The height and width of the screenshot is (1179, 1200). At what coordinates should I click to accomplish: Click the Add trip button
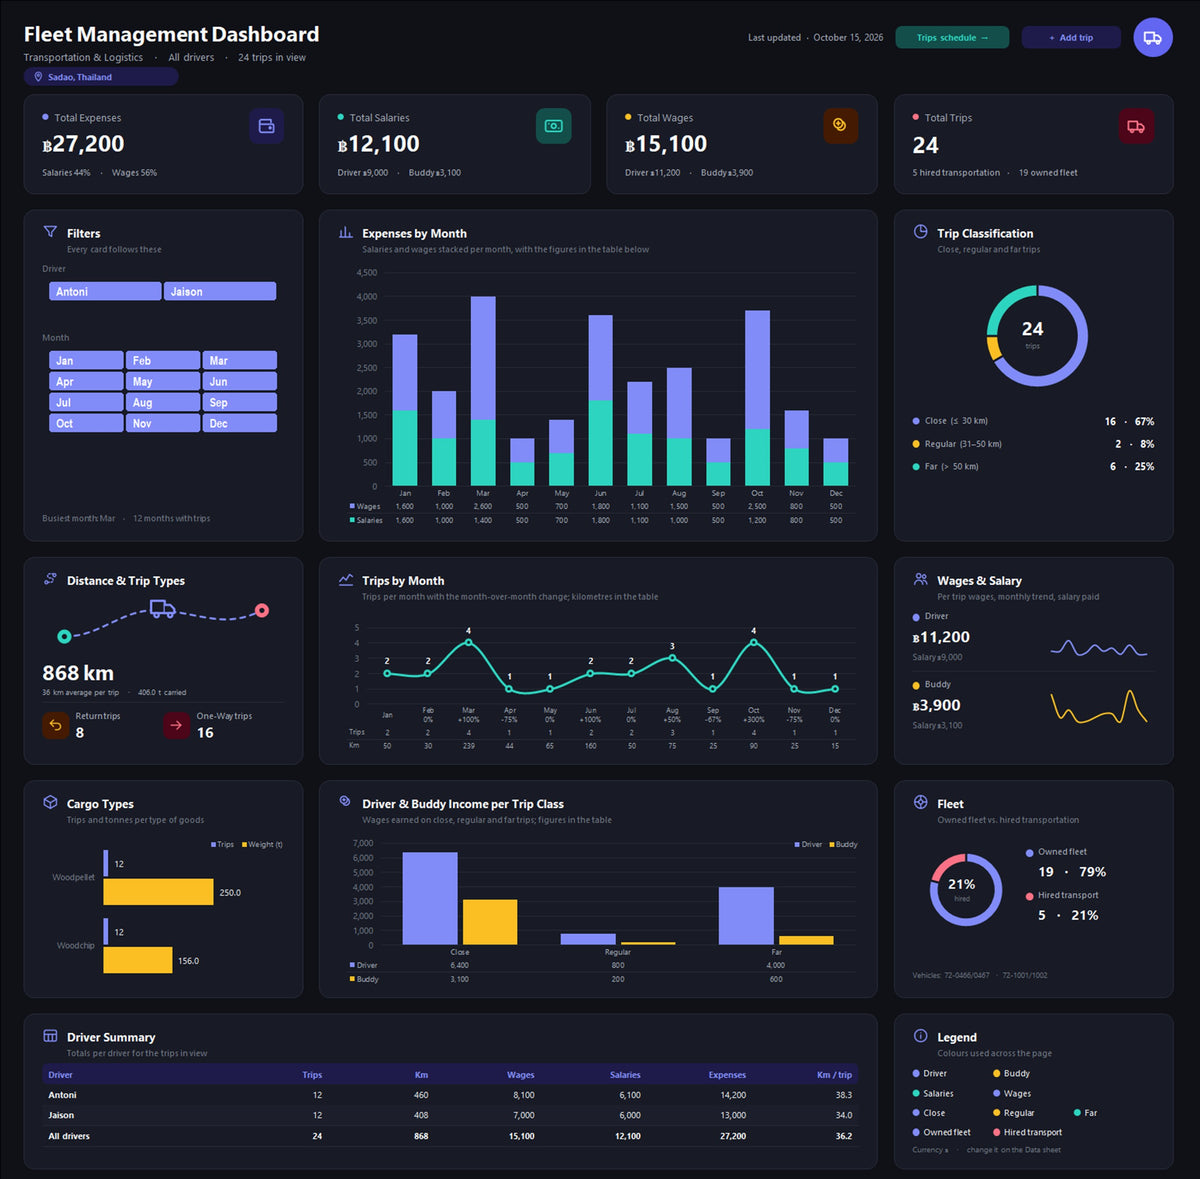pyautogui.click(x=1071, y=38)
